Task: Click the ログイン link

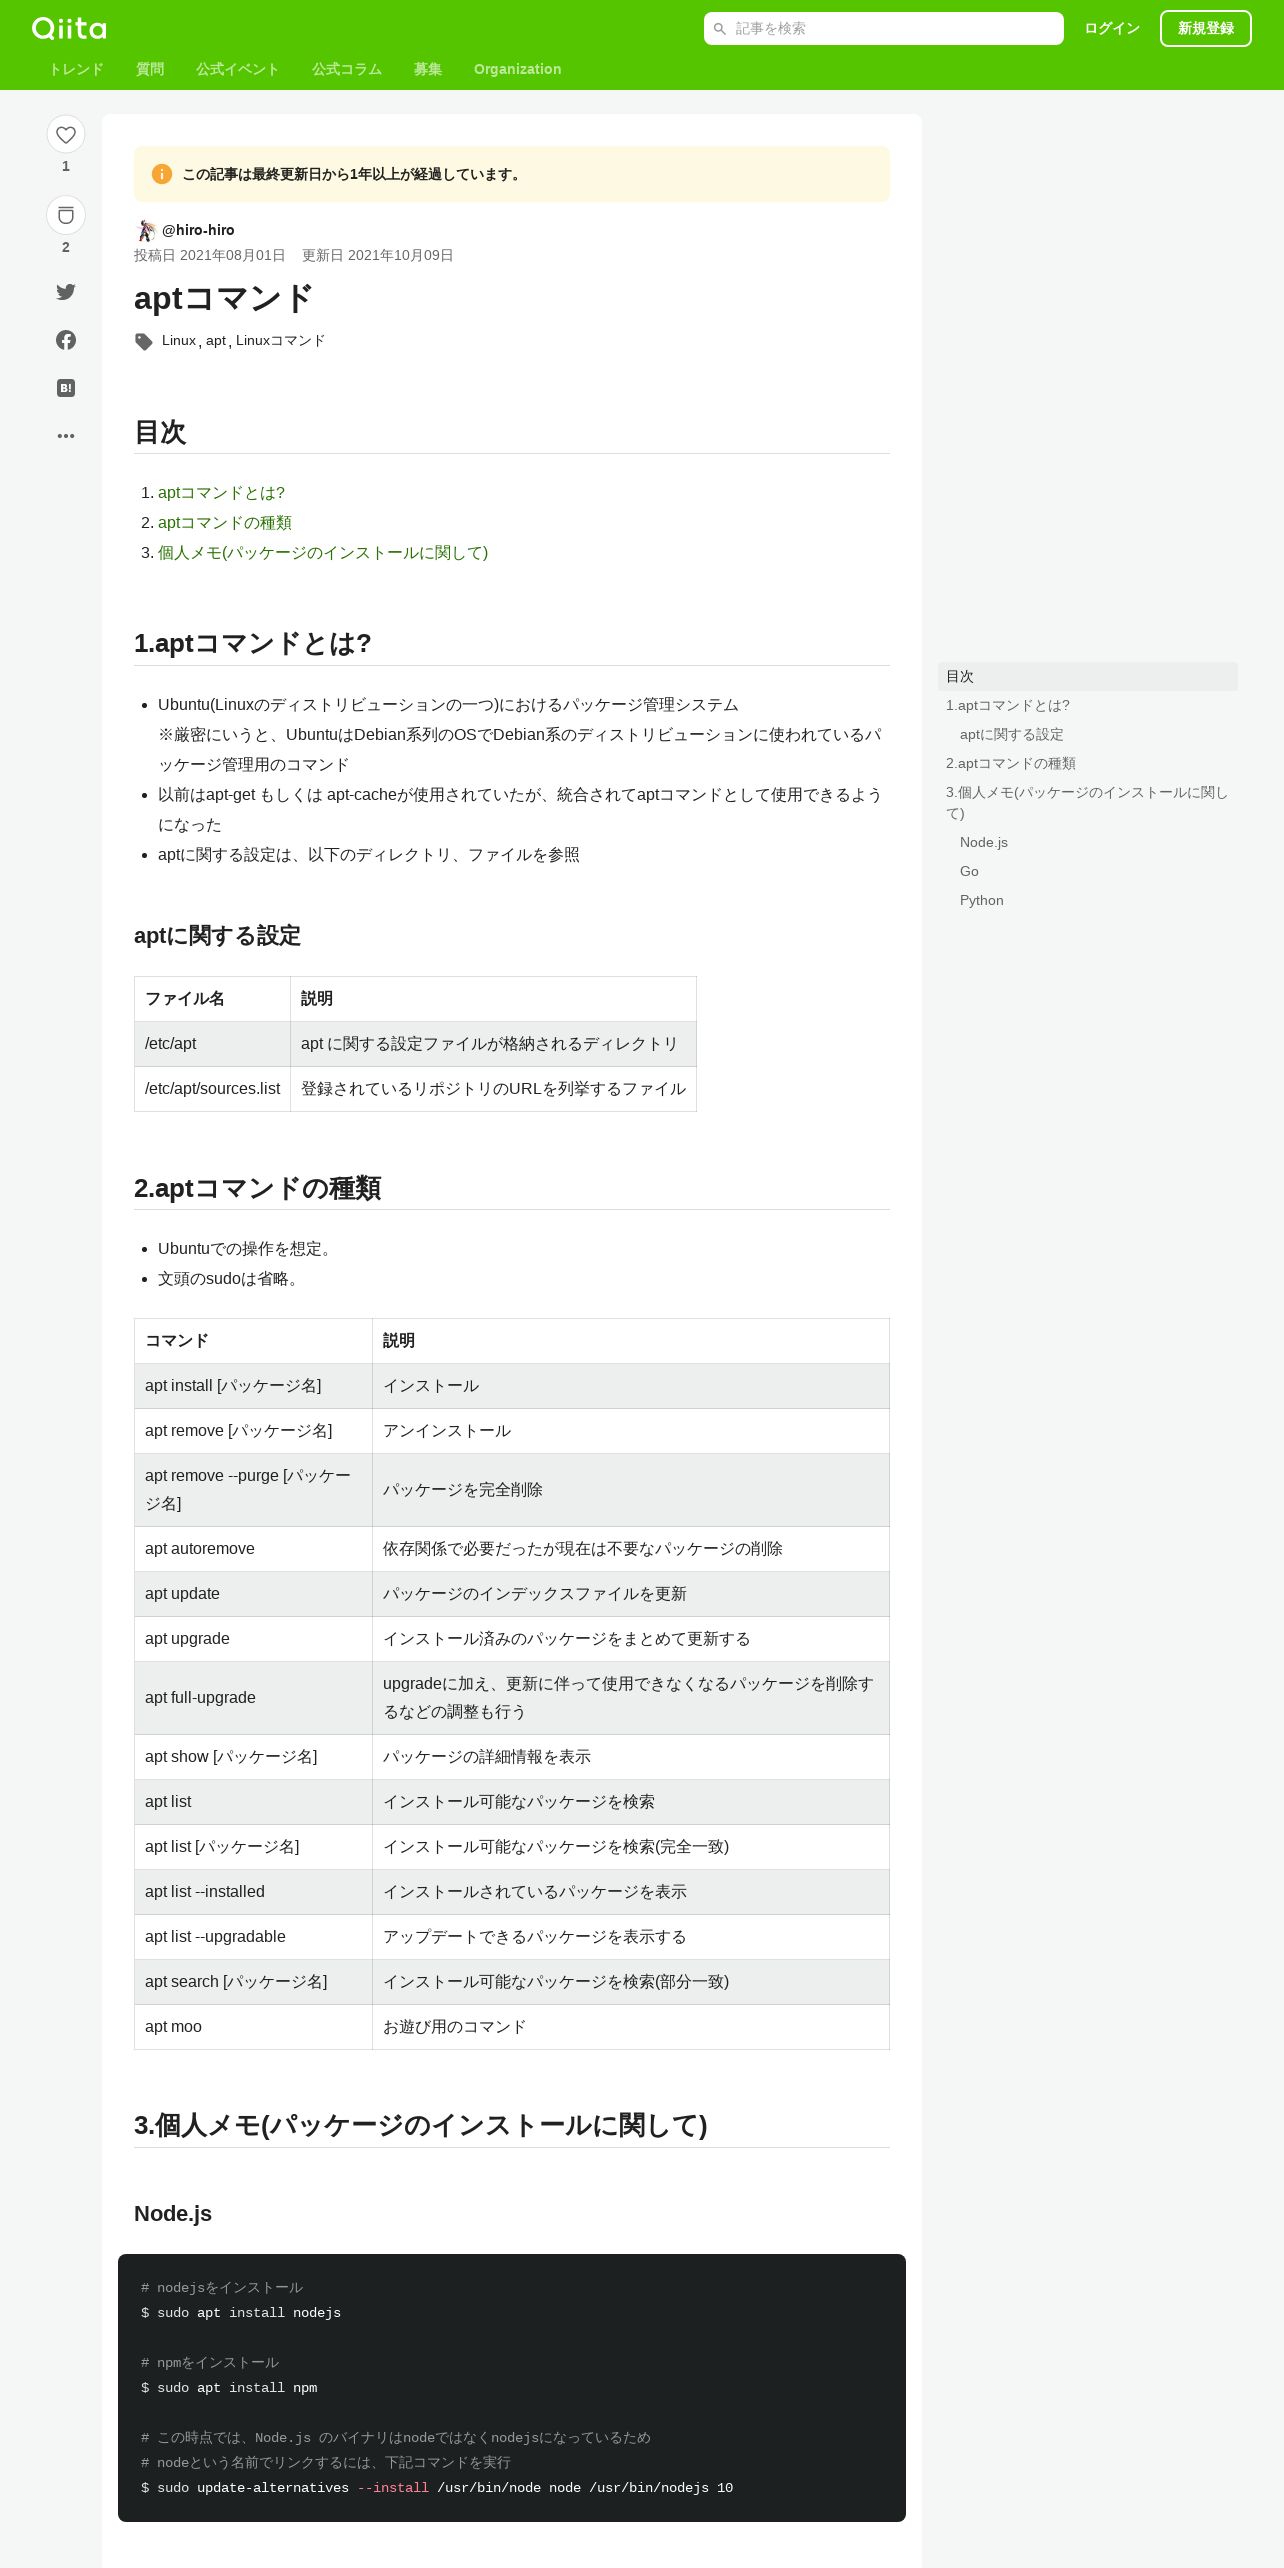Action: click(x=1112, y=29)
